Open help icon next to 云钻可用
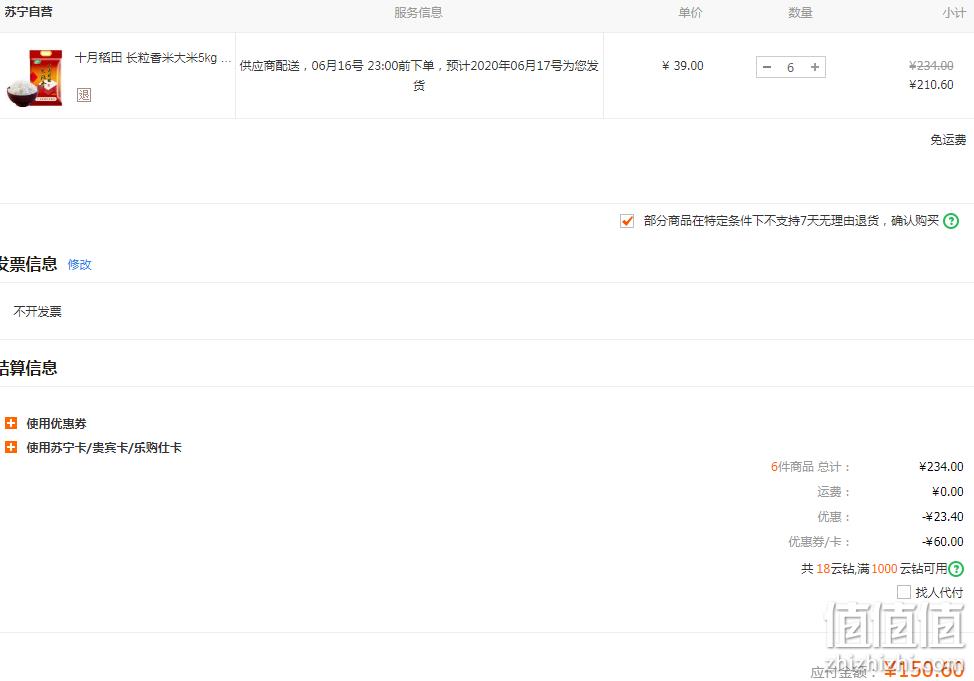The height and width of the screenshot is (681, 974). coord(956,569)
